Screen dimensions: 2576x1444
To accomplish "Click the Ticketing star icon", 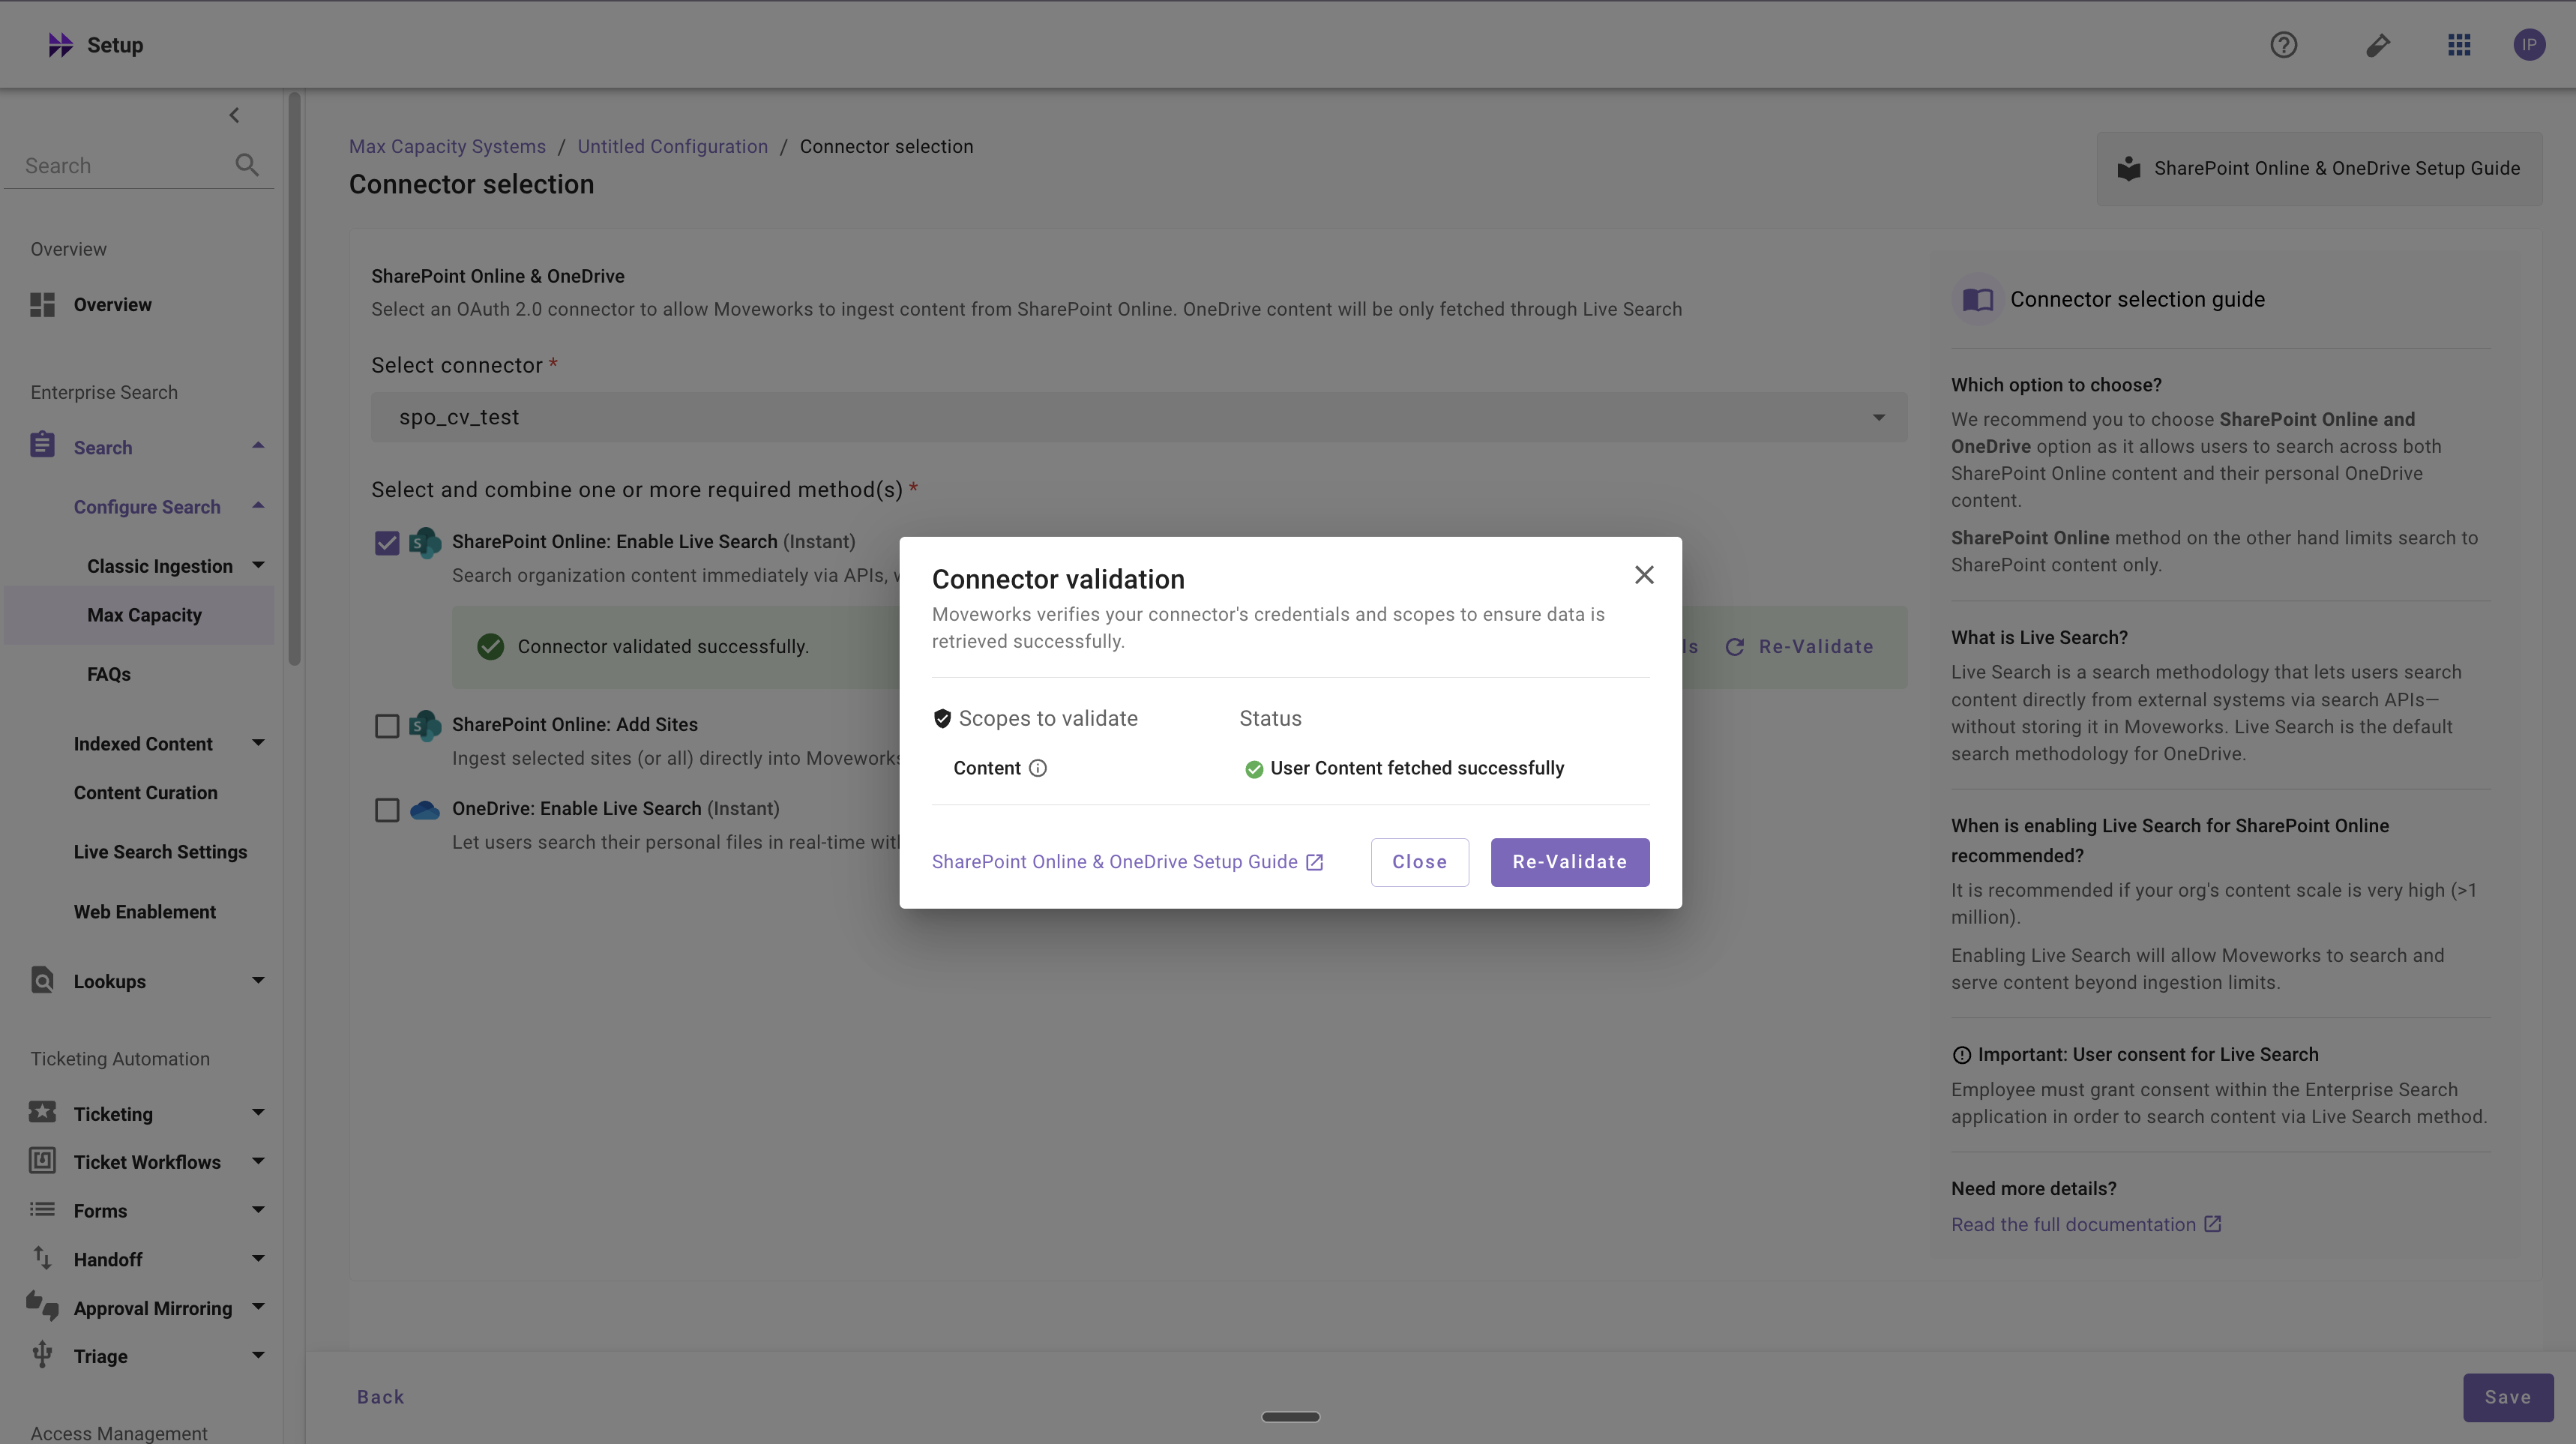I will tap(42, 1112).
